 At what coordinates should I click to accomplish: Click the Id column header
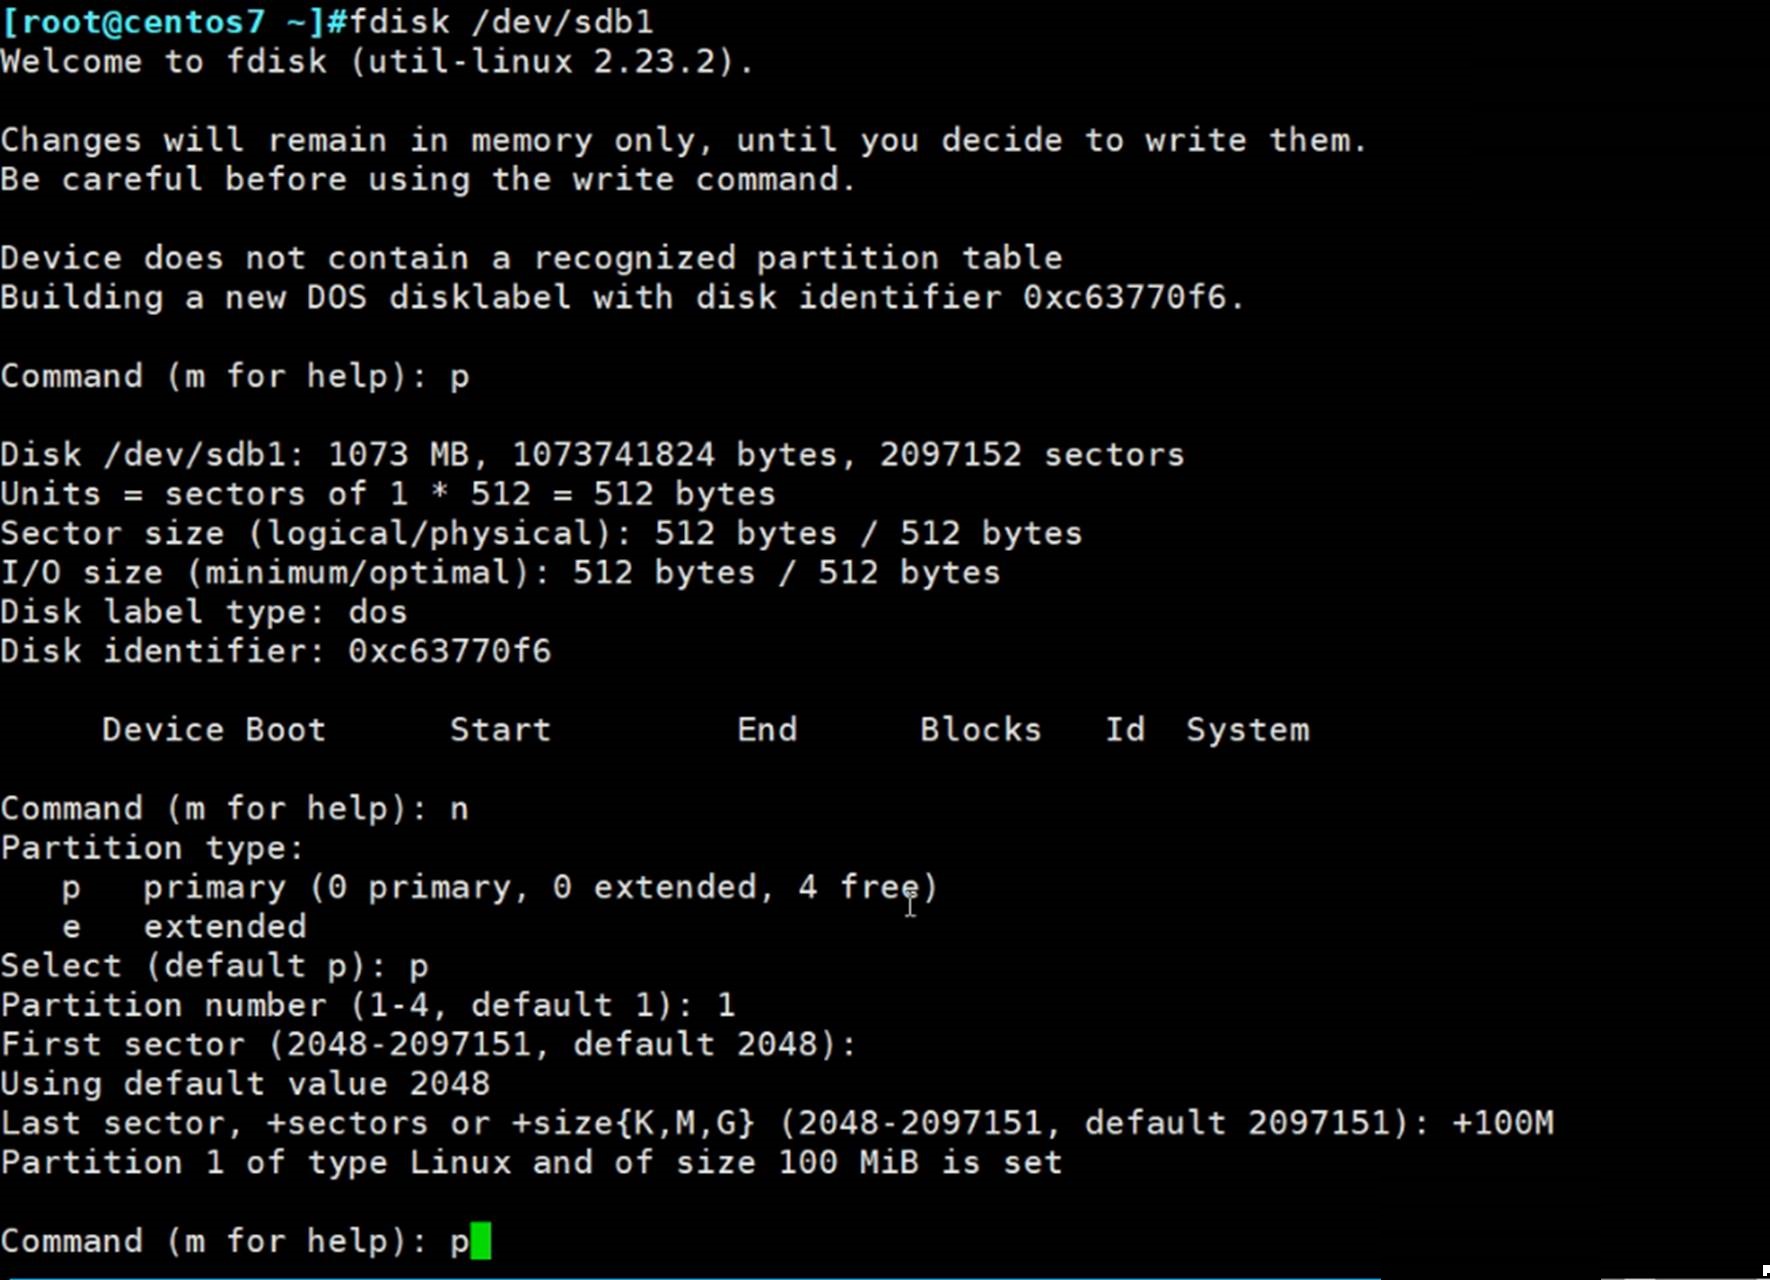[x=1124, y=730]
